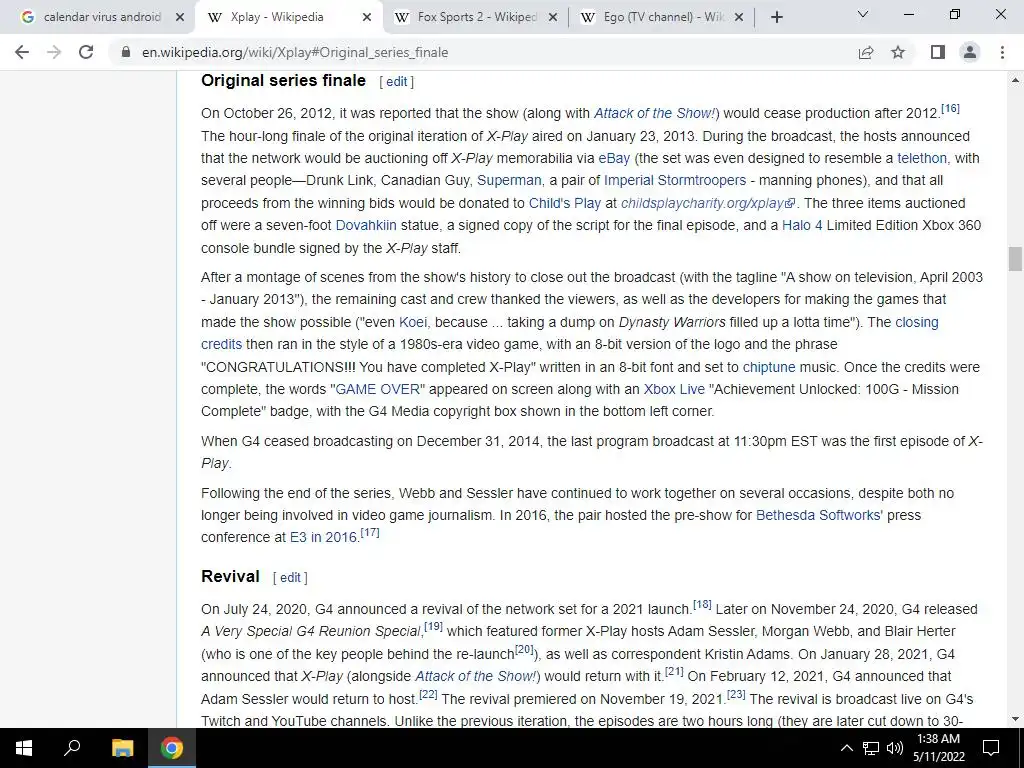Image resolution: width=1024 pixels, height=768 pixels.
Task: Open Imperial Stormtroopers link
Action: pos(675,180)
